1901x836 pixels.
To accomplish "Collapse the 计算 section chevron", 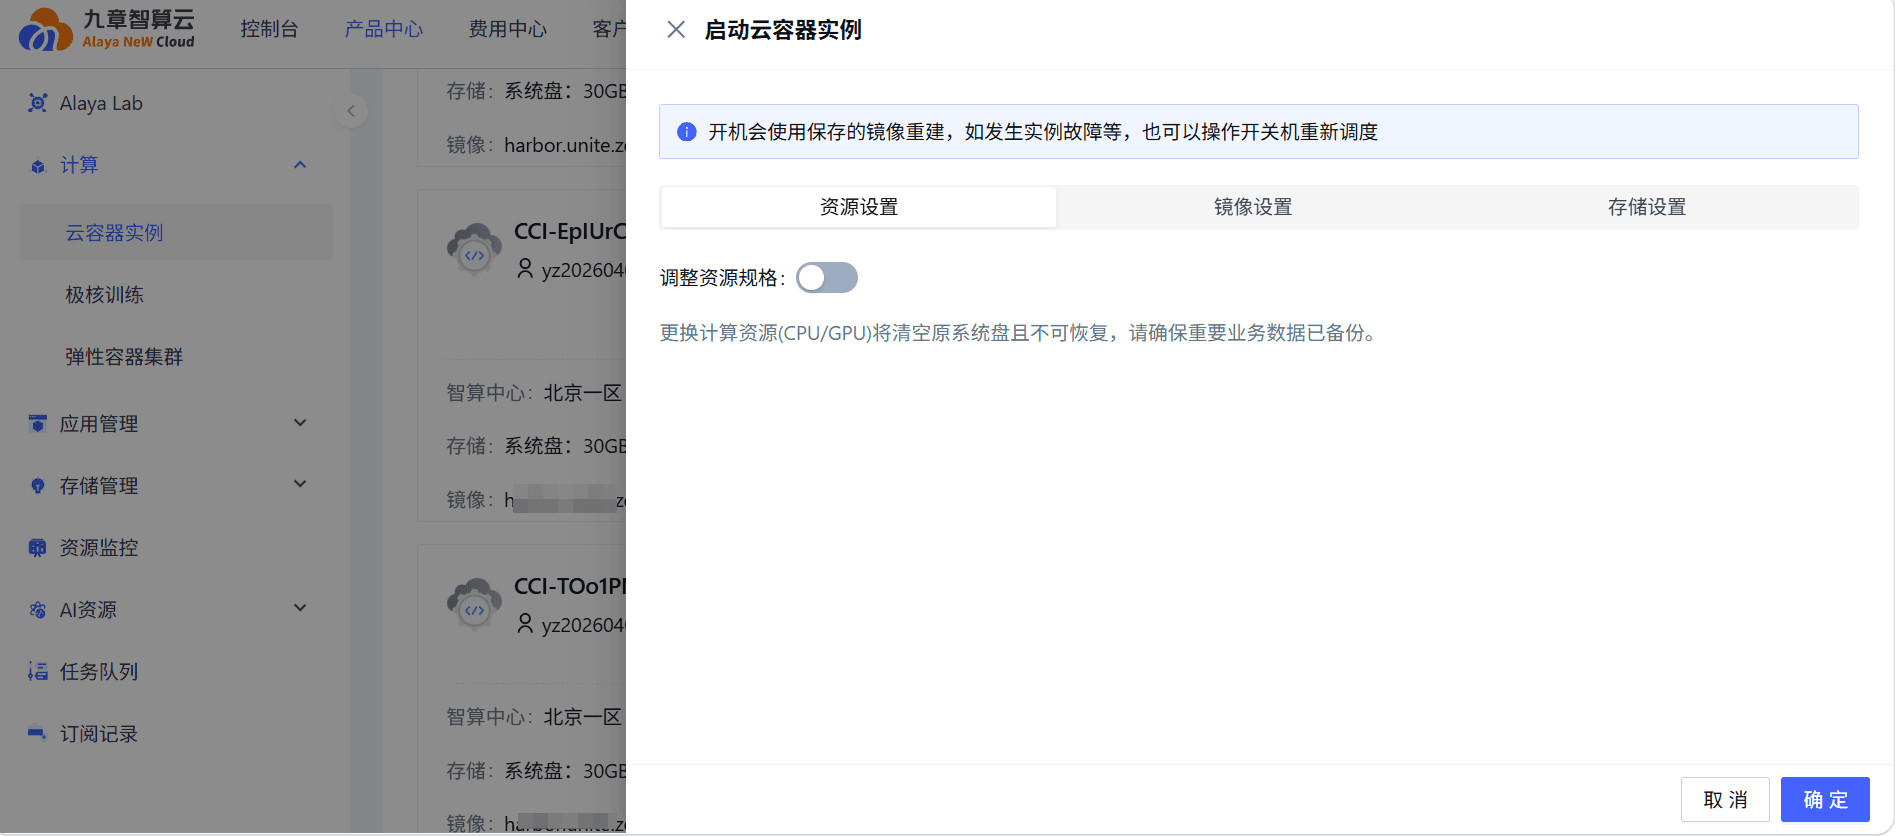I will [x=300, y=165].
